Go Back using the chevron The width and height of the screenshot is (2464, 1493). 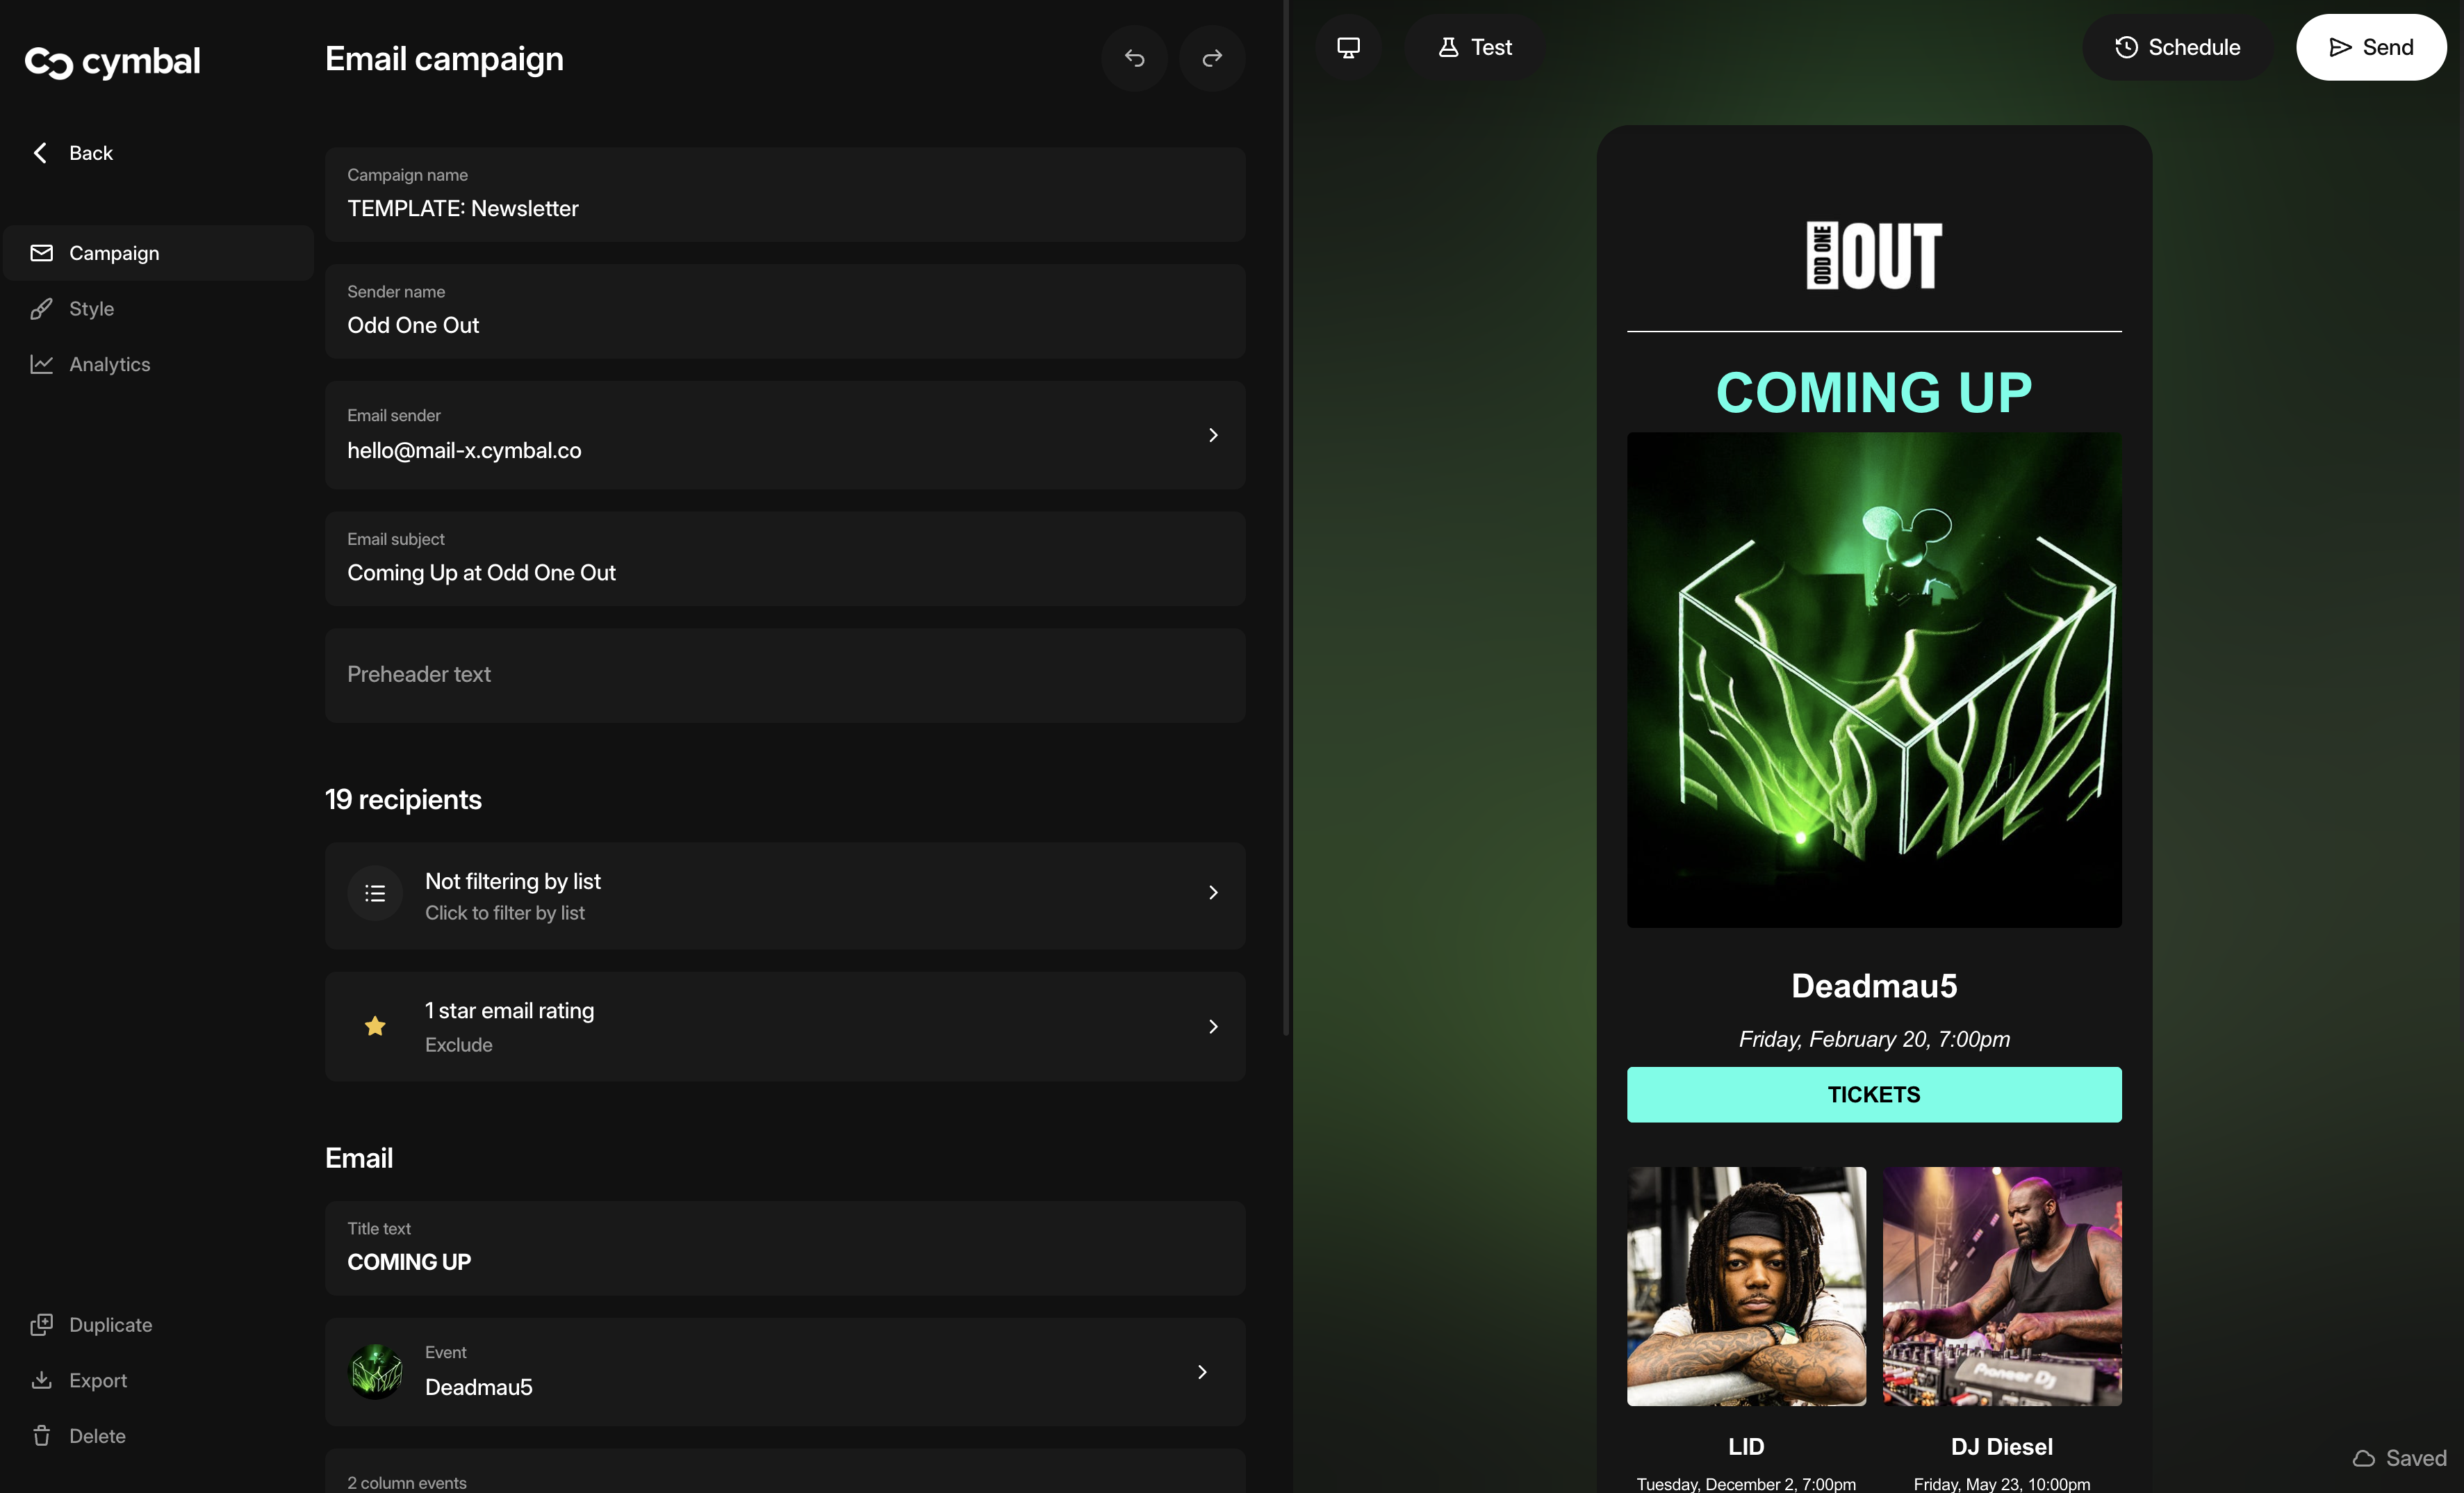point(40,153)
